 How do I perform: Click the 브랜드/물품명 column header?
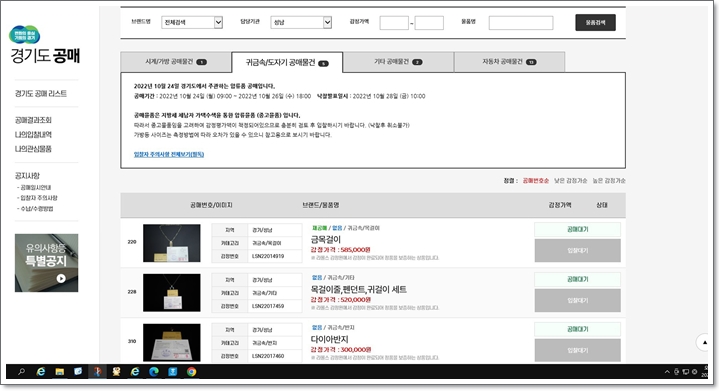click(x=321, y=205)
